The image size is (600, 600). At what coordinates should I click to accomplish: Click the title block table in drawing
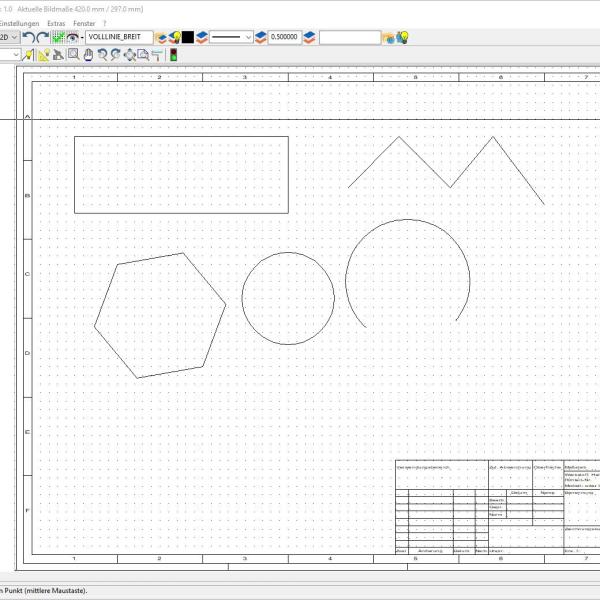click(497, 507)
